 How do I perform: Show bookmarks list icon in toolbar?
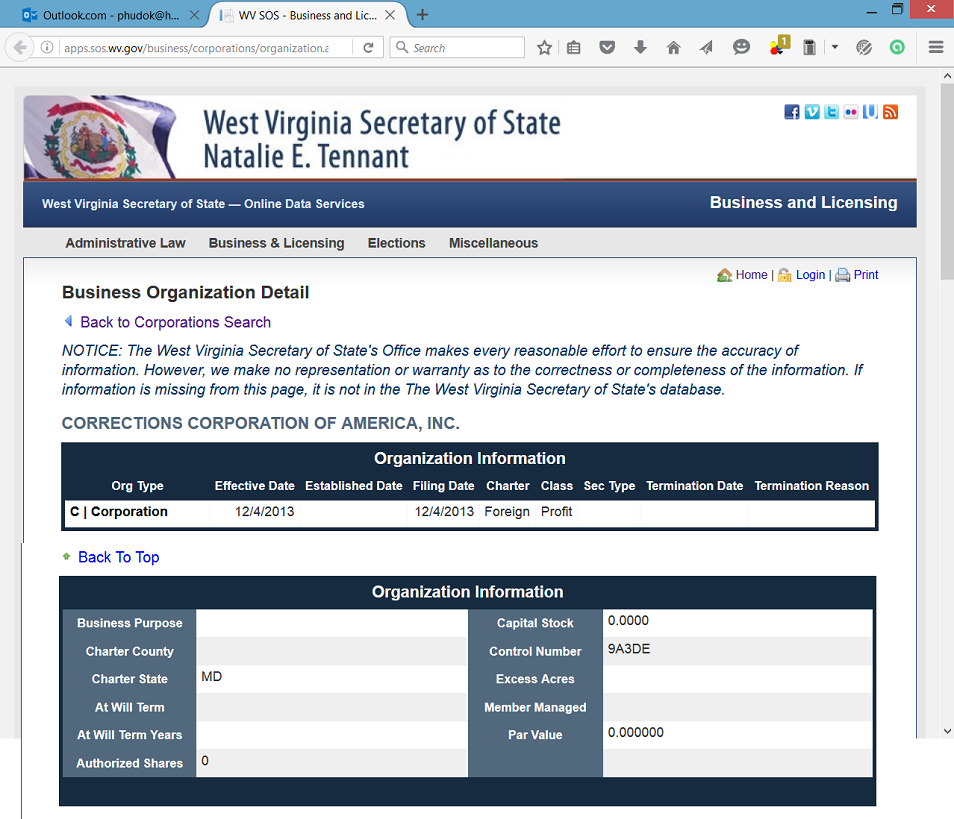573,47
